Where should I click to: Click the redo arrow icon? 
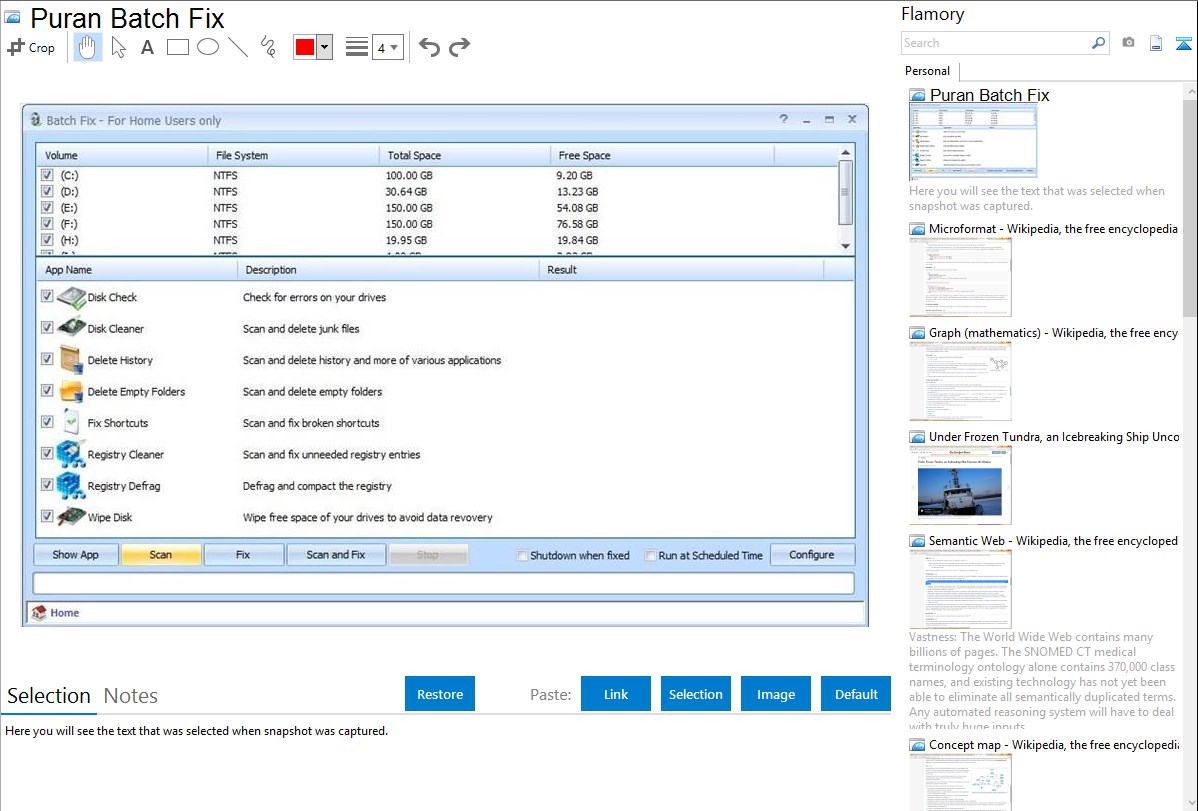click(459, 47)
